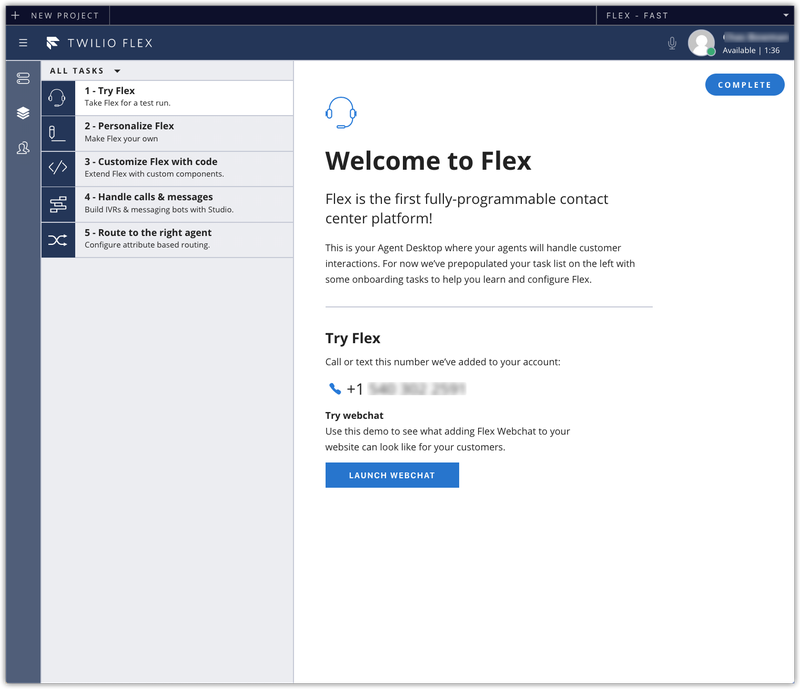Click the large headset icon above Welcome
800x689 pixels.
(x=341, y=113)
